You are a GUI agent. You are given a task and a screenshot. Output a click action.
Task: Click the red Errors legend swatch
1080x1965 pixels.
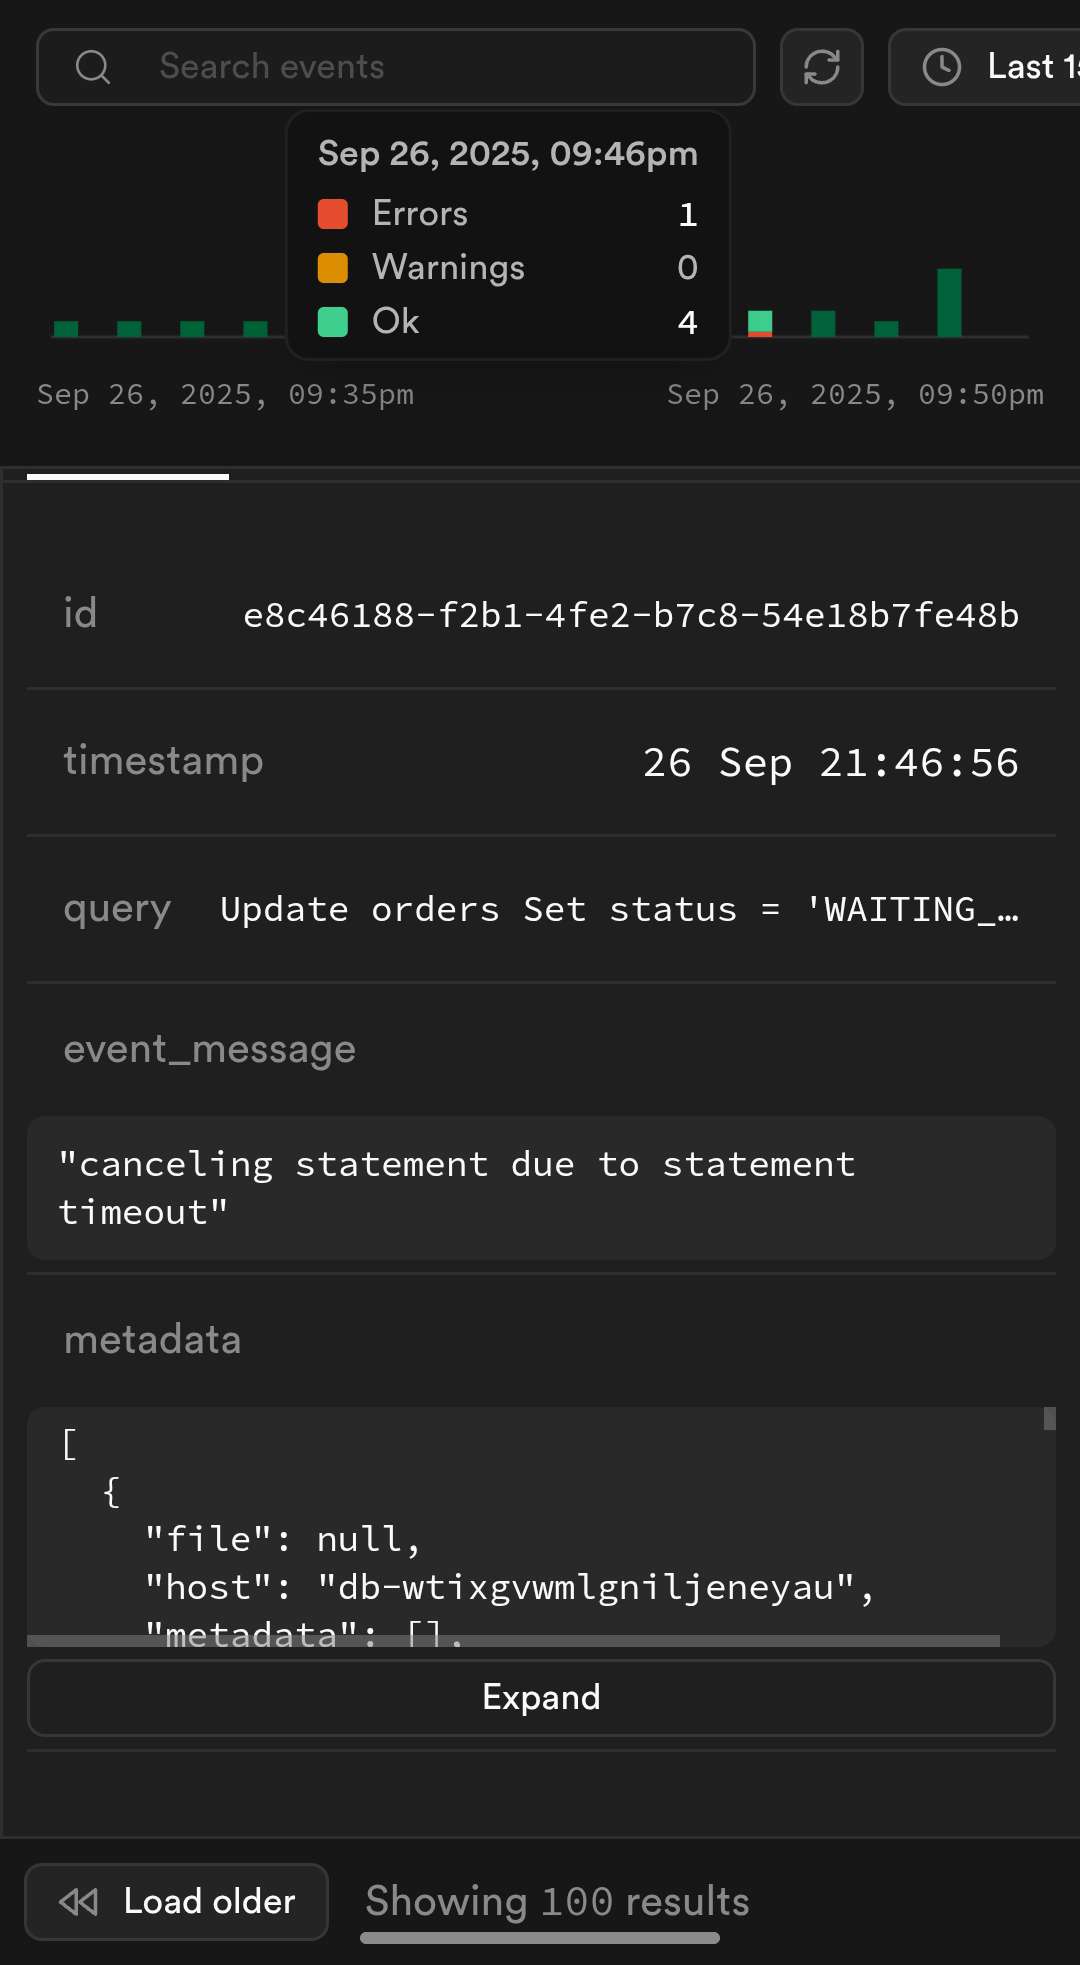coord(332,214)
